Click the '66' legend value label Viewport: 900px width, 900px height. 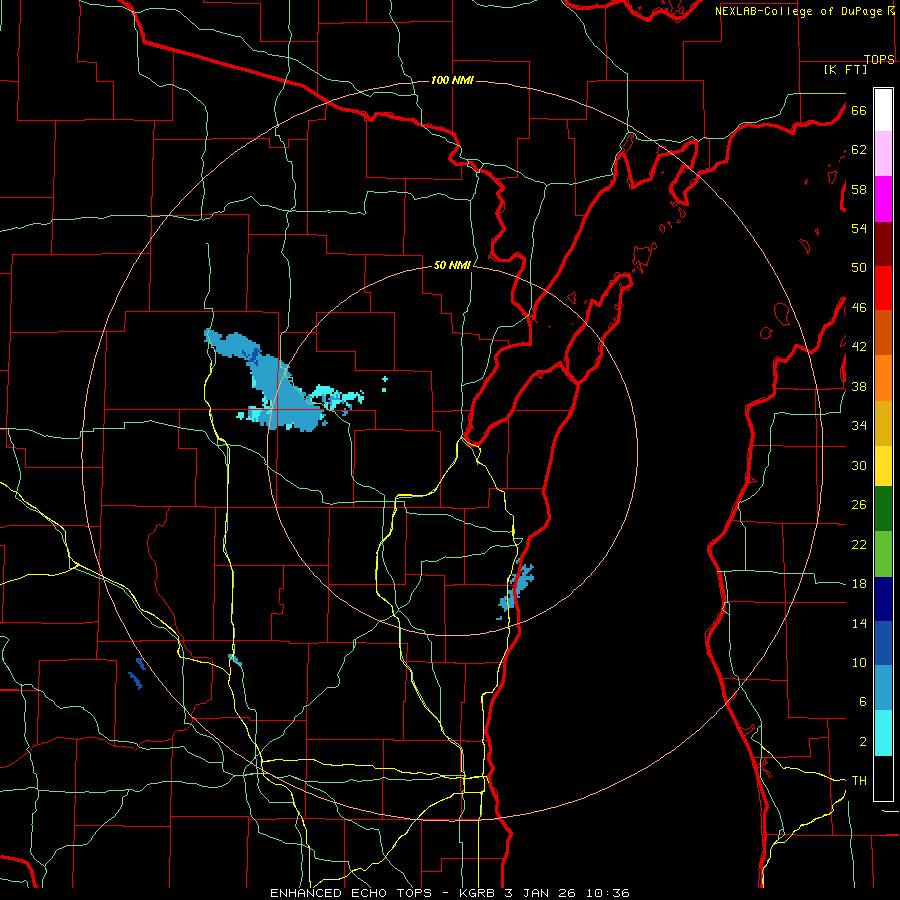coord(859,110)
